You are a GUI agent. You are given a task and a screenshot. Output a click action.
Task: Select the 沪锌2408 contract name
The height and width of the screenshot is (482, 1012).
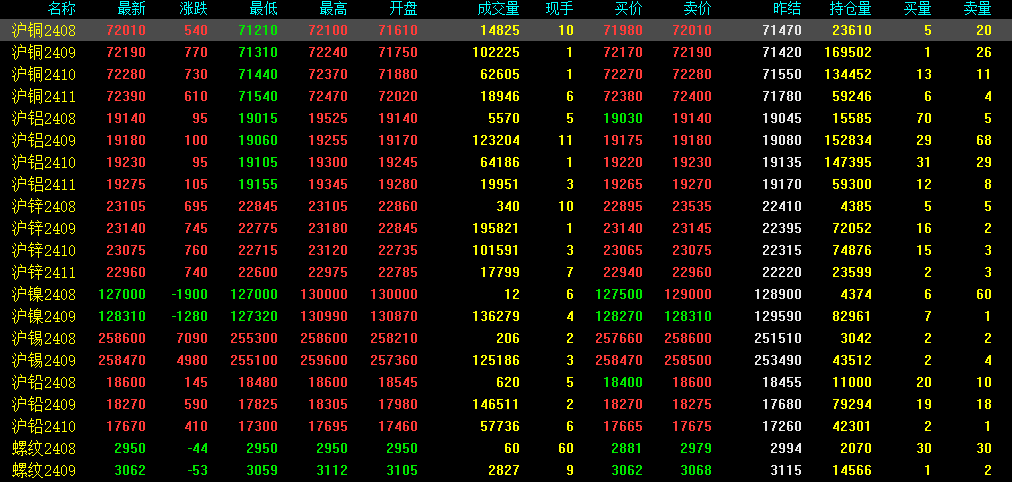[44, 206]
